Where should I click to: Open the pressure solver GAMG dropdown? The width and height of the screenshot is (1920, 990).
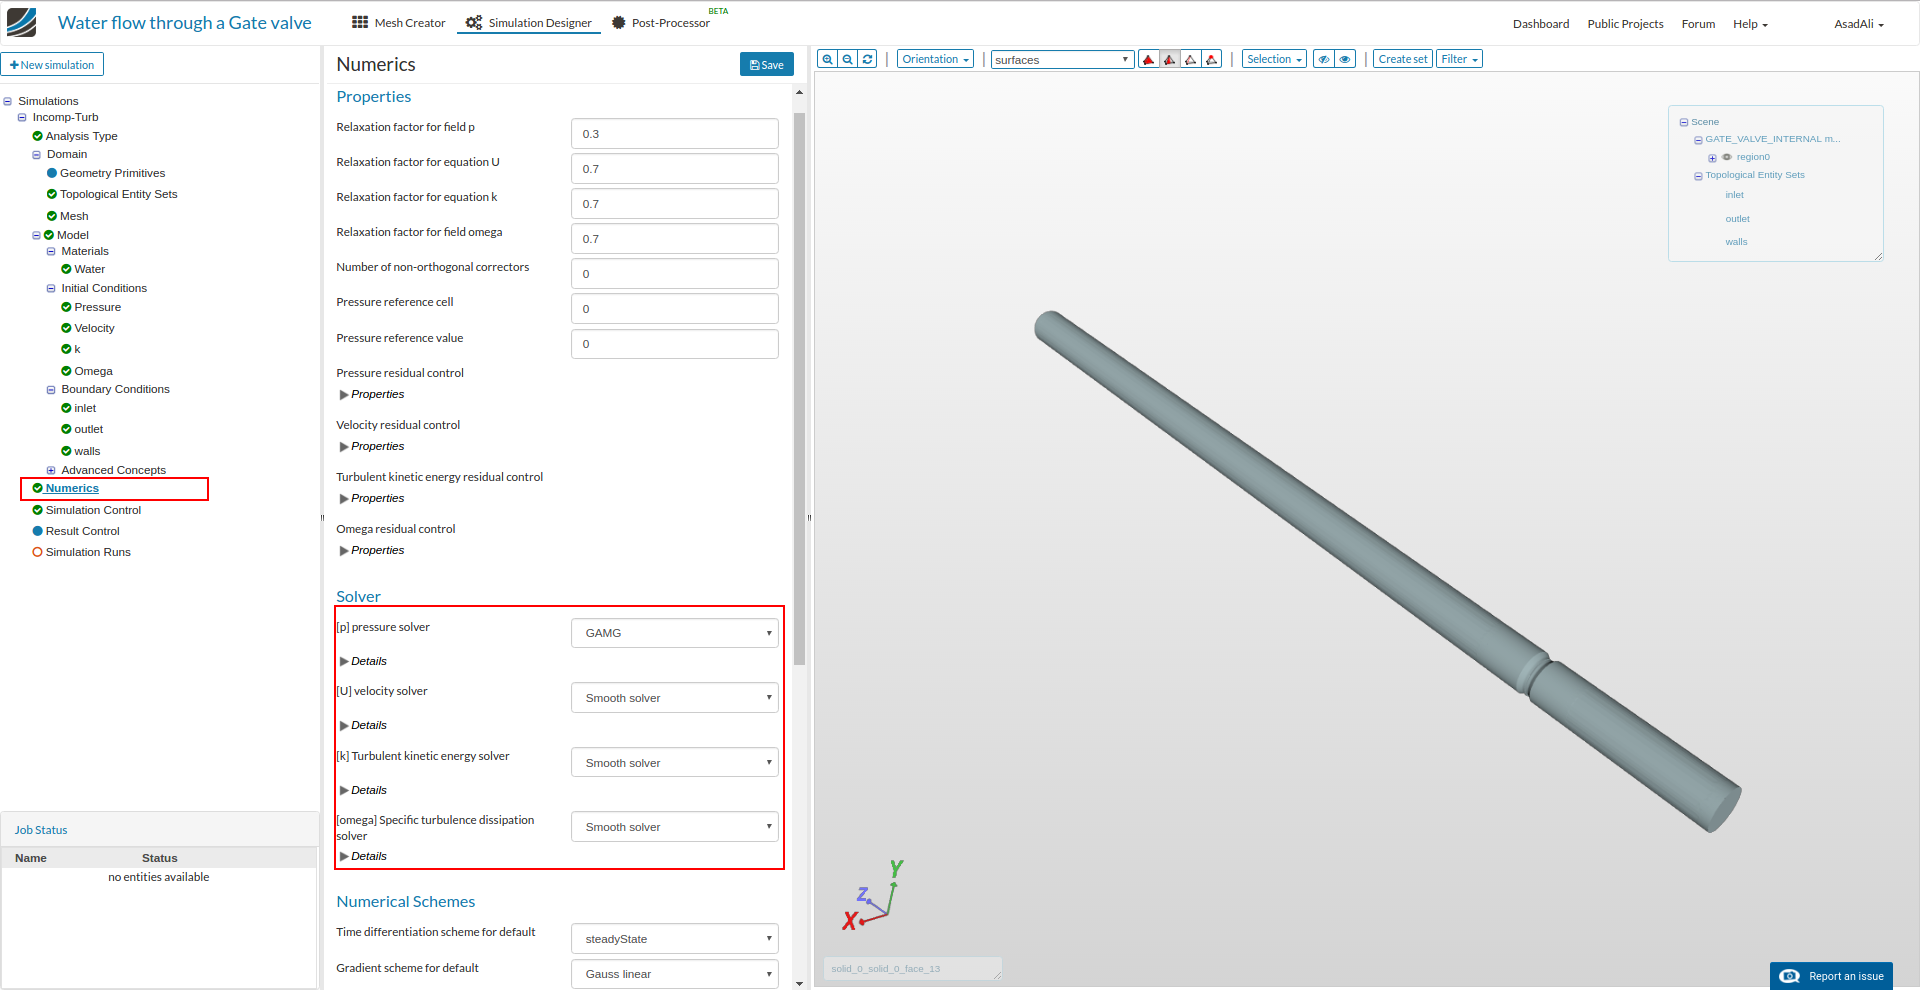(675, 633)
